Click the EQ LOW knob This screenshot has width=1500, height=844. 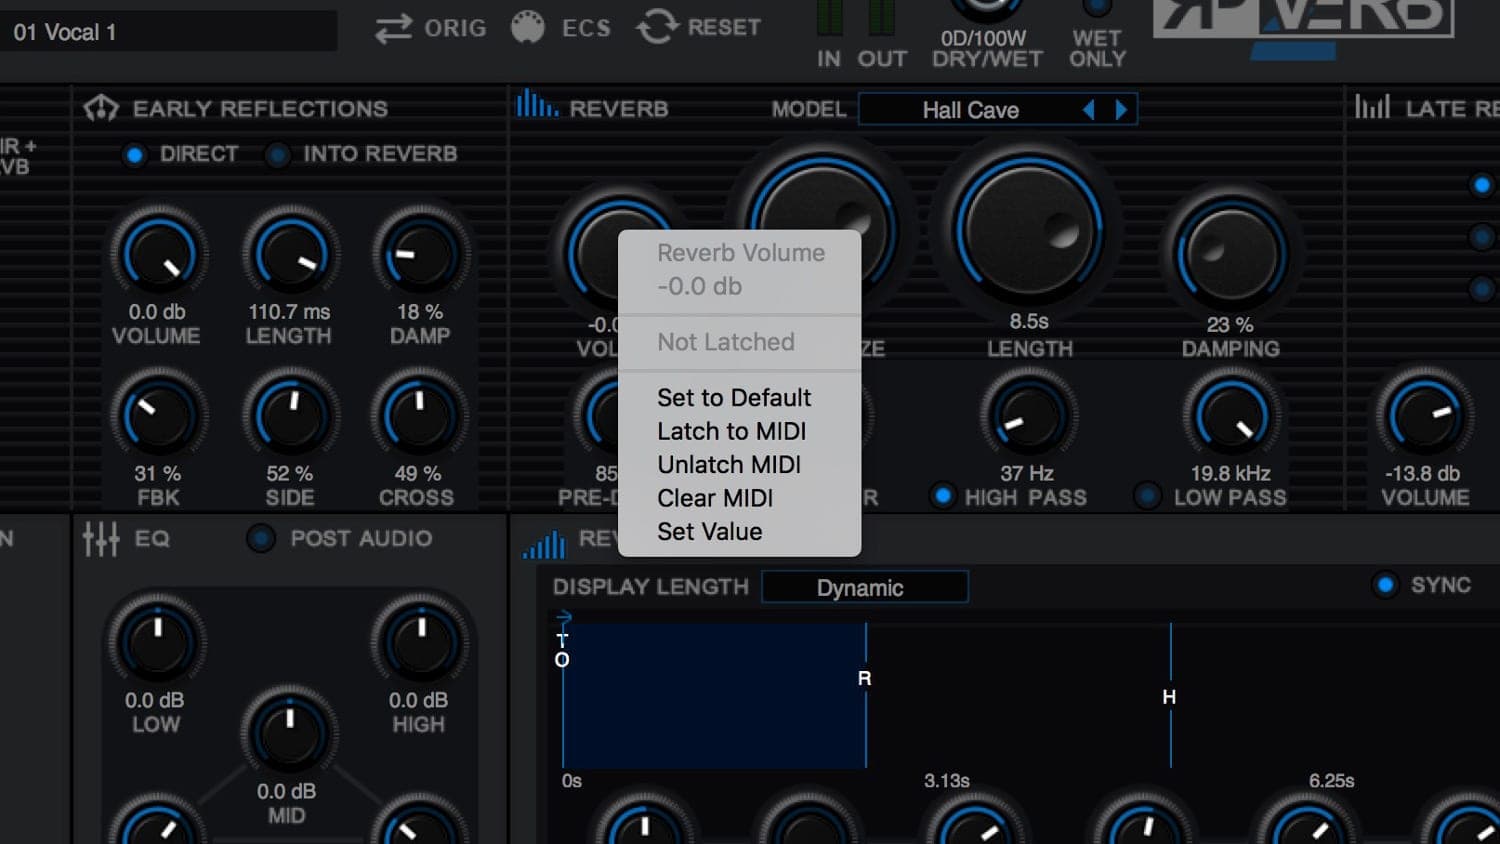(157, 642)
